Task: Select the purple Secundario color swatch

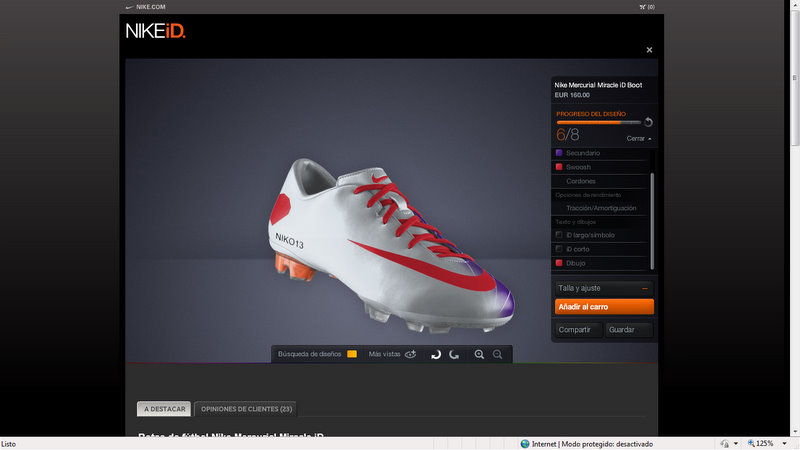Action: 559,153
